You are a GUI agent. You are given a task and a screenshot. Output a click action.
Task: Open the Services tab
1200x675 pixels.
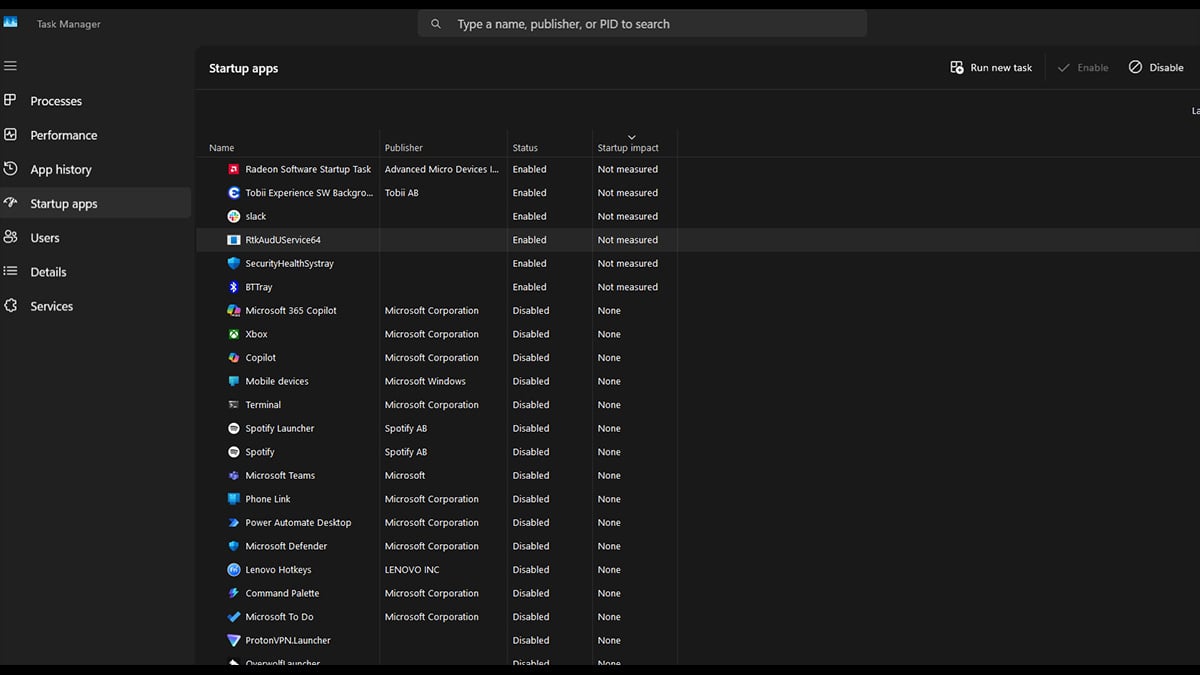coord(50,306)
